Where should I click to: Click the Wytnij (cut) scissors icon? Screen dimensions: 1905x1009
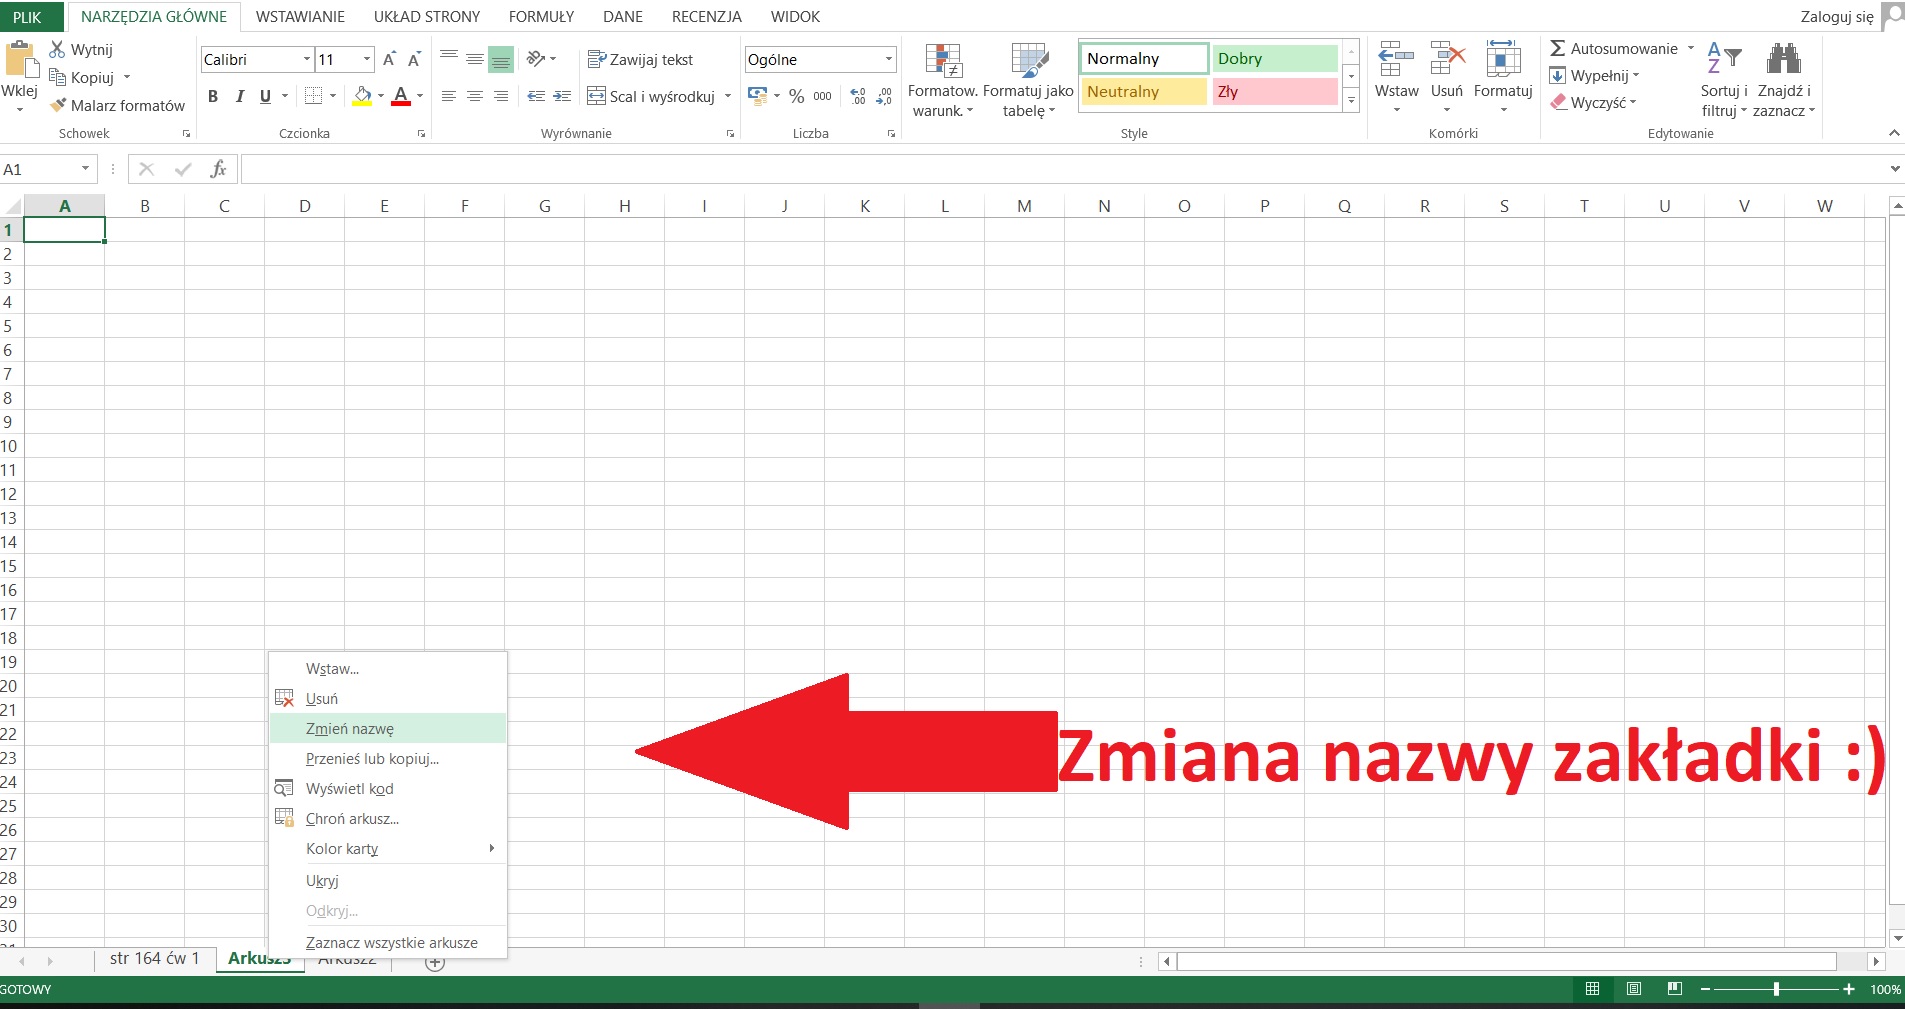pyautogui.click(x=57, y=49)
